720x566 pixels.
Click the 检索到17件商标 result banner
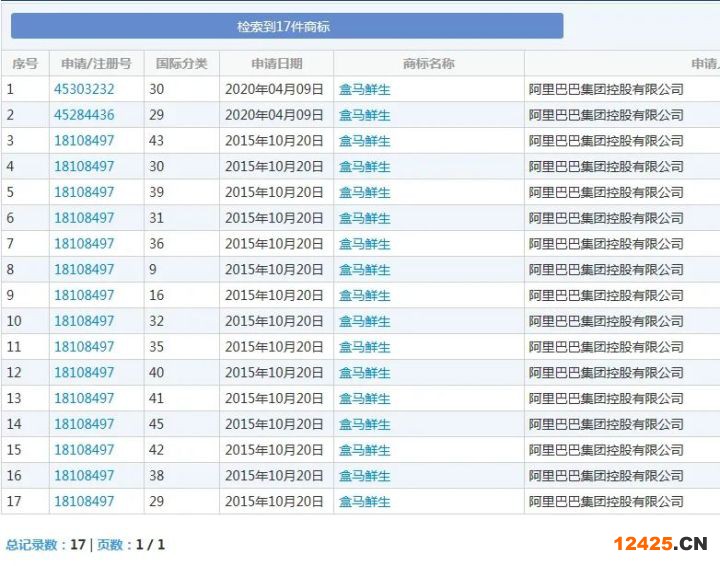[x=287, y=26]
